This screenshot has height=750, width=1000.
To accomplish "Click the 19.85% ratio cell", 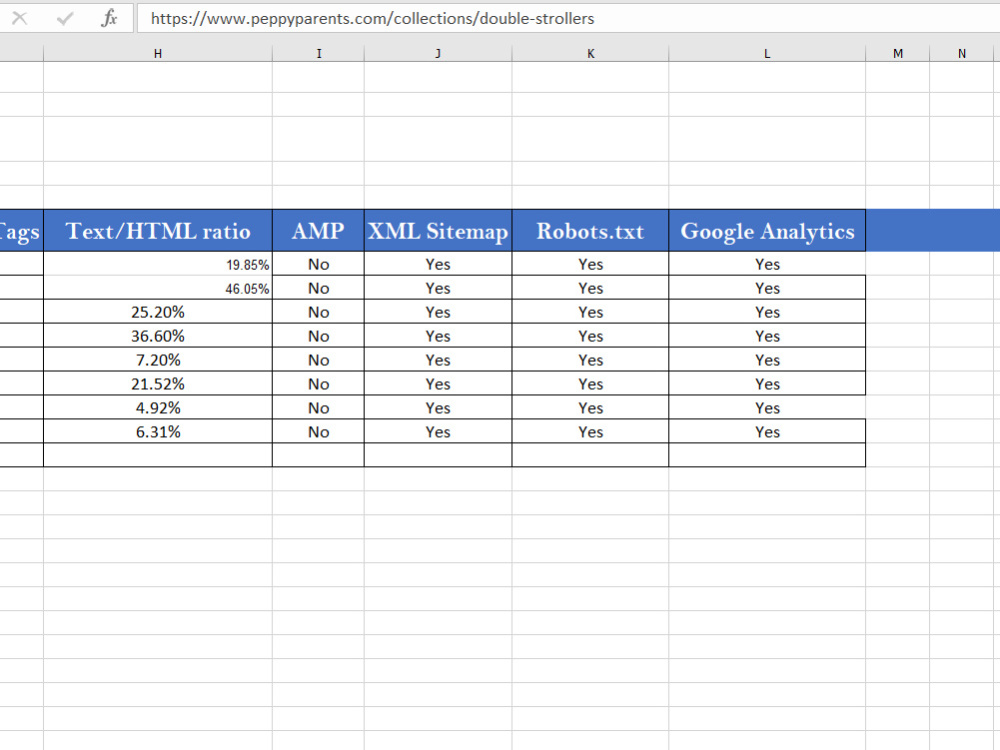I will (158, 264).
